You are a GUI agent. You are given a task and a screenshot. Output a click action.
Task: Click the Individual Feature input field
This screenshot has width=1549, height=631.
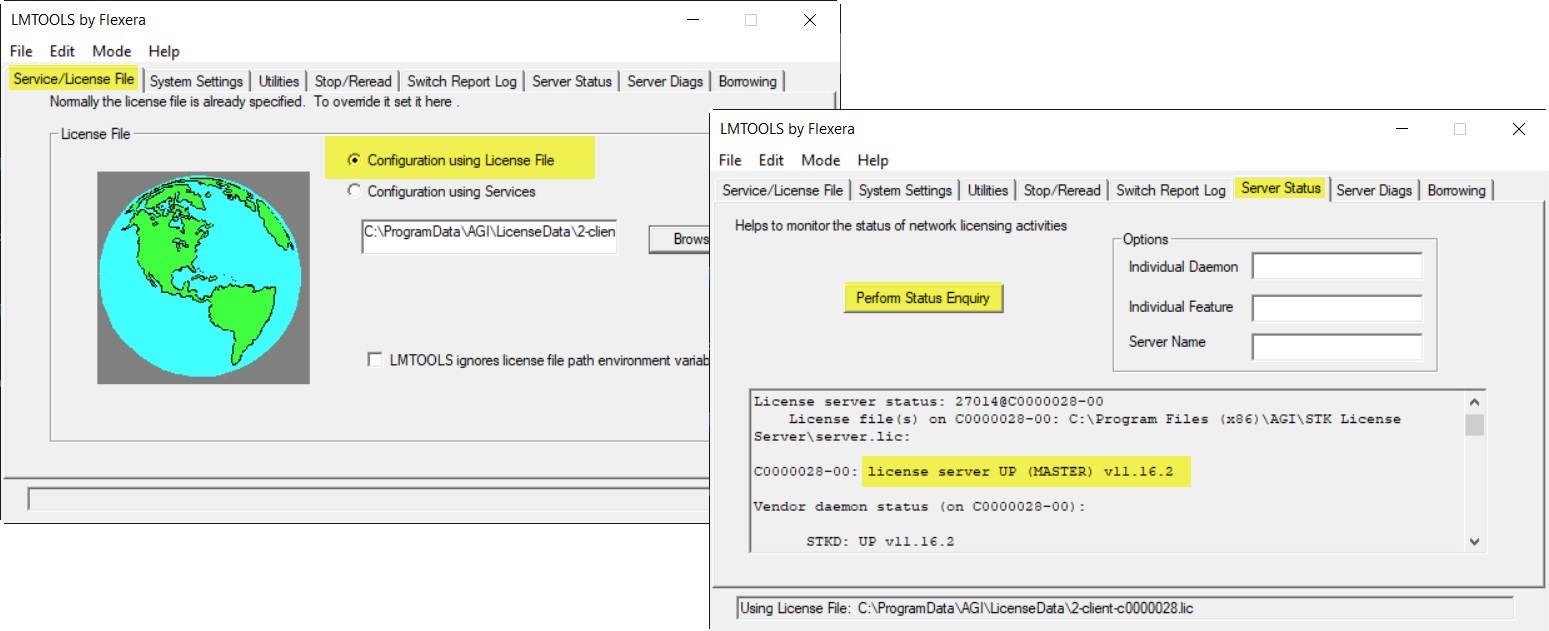1337,308
